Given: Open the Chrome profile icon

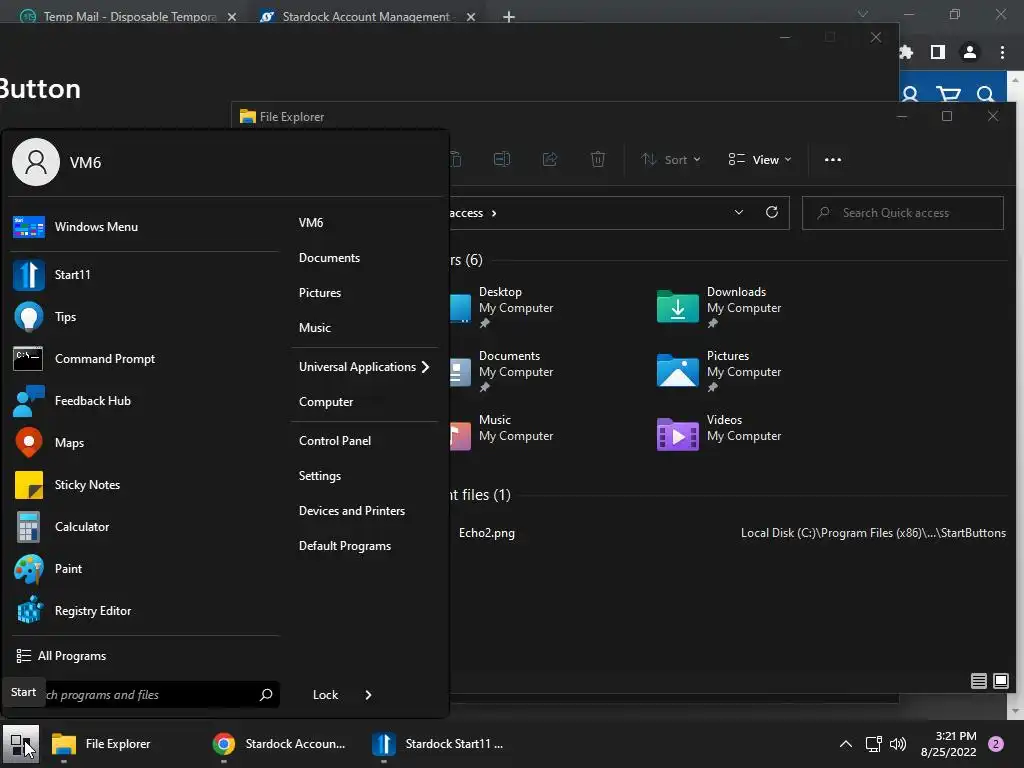Looking at the screenshot, I should [970, 52].
